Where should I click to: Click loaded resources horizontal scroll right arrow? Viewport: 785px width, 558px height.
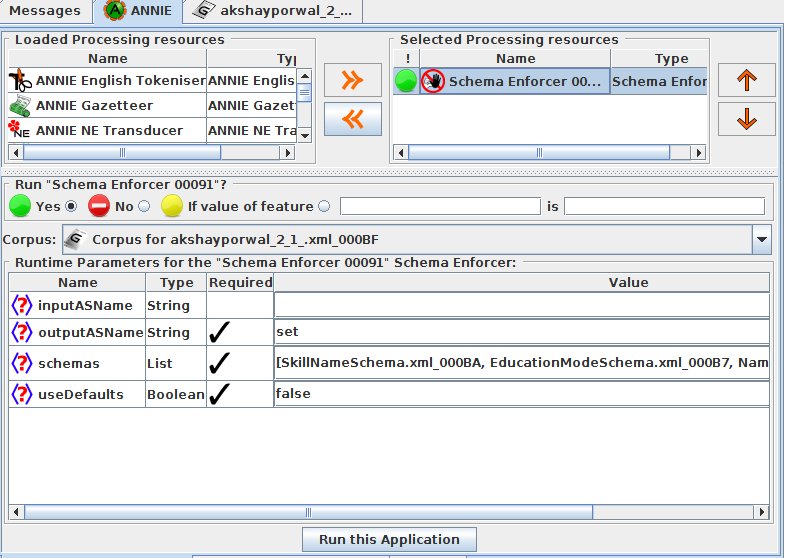(x=287, y=153)
